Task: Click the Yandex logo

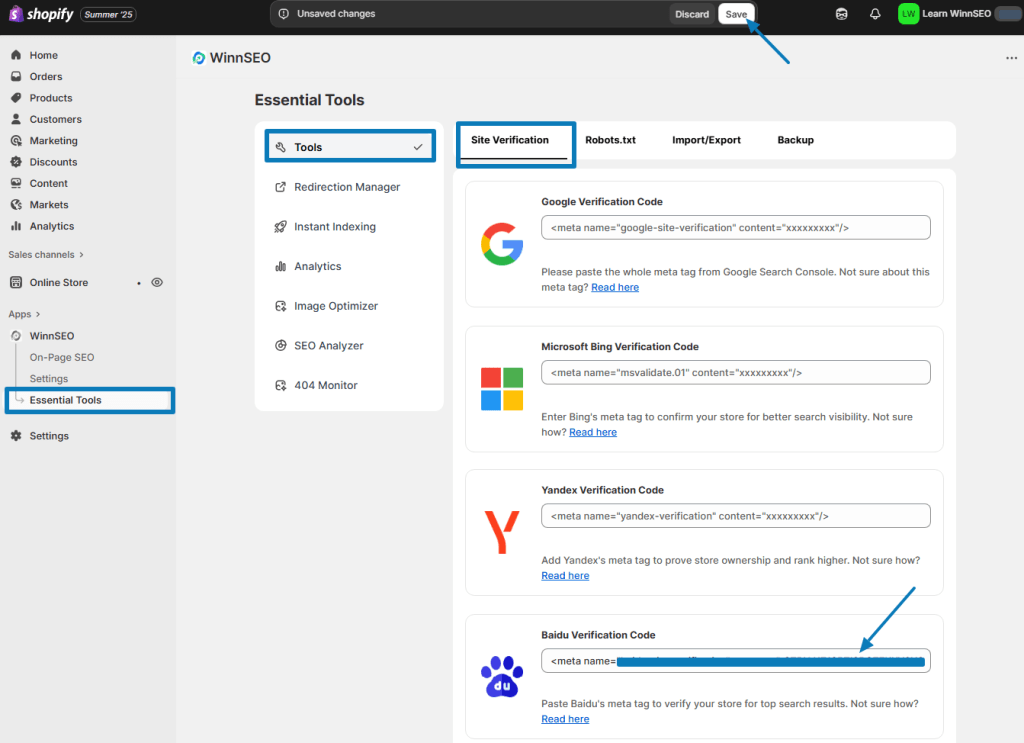Action: (502, 532)
